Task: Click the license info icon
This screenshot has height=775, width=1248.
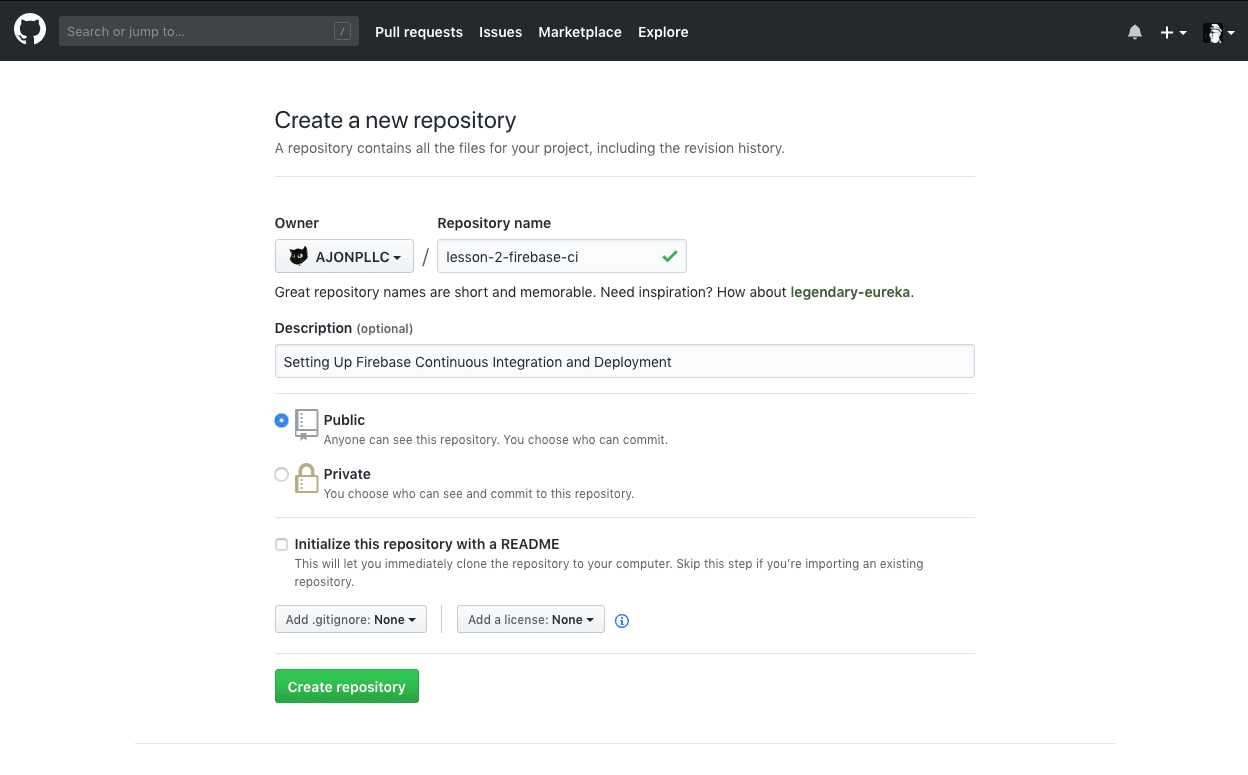Action: pyautogui.click(x=622, y=621)
